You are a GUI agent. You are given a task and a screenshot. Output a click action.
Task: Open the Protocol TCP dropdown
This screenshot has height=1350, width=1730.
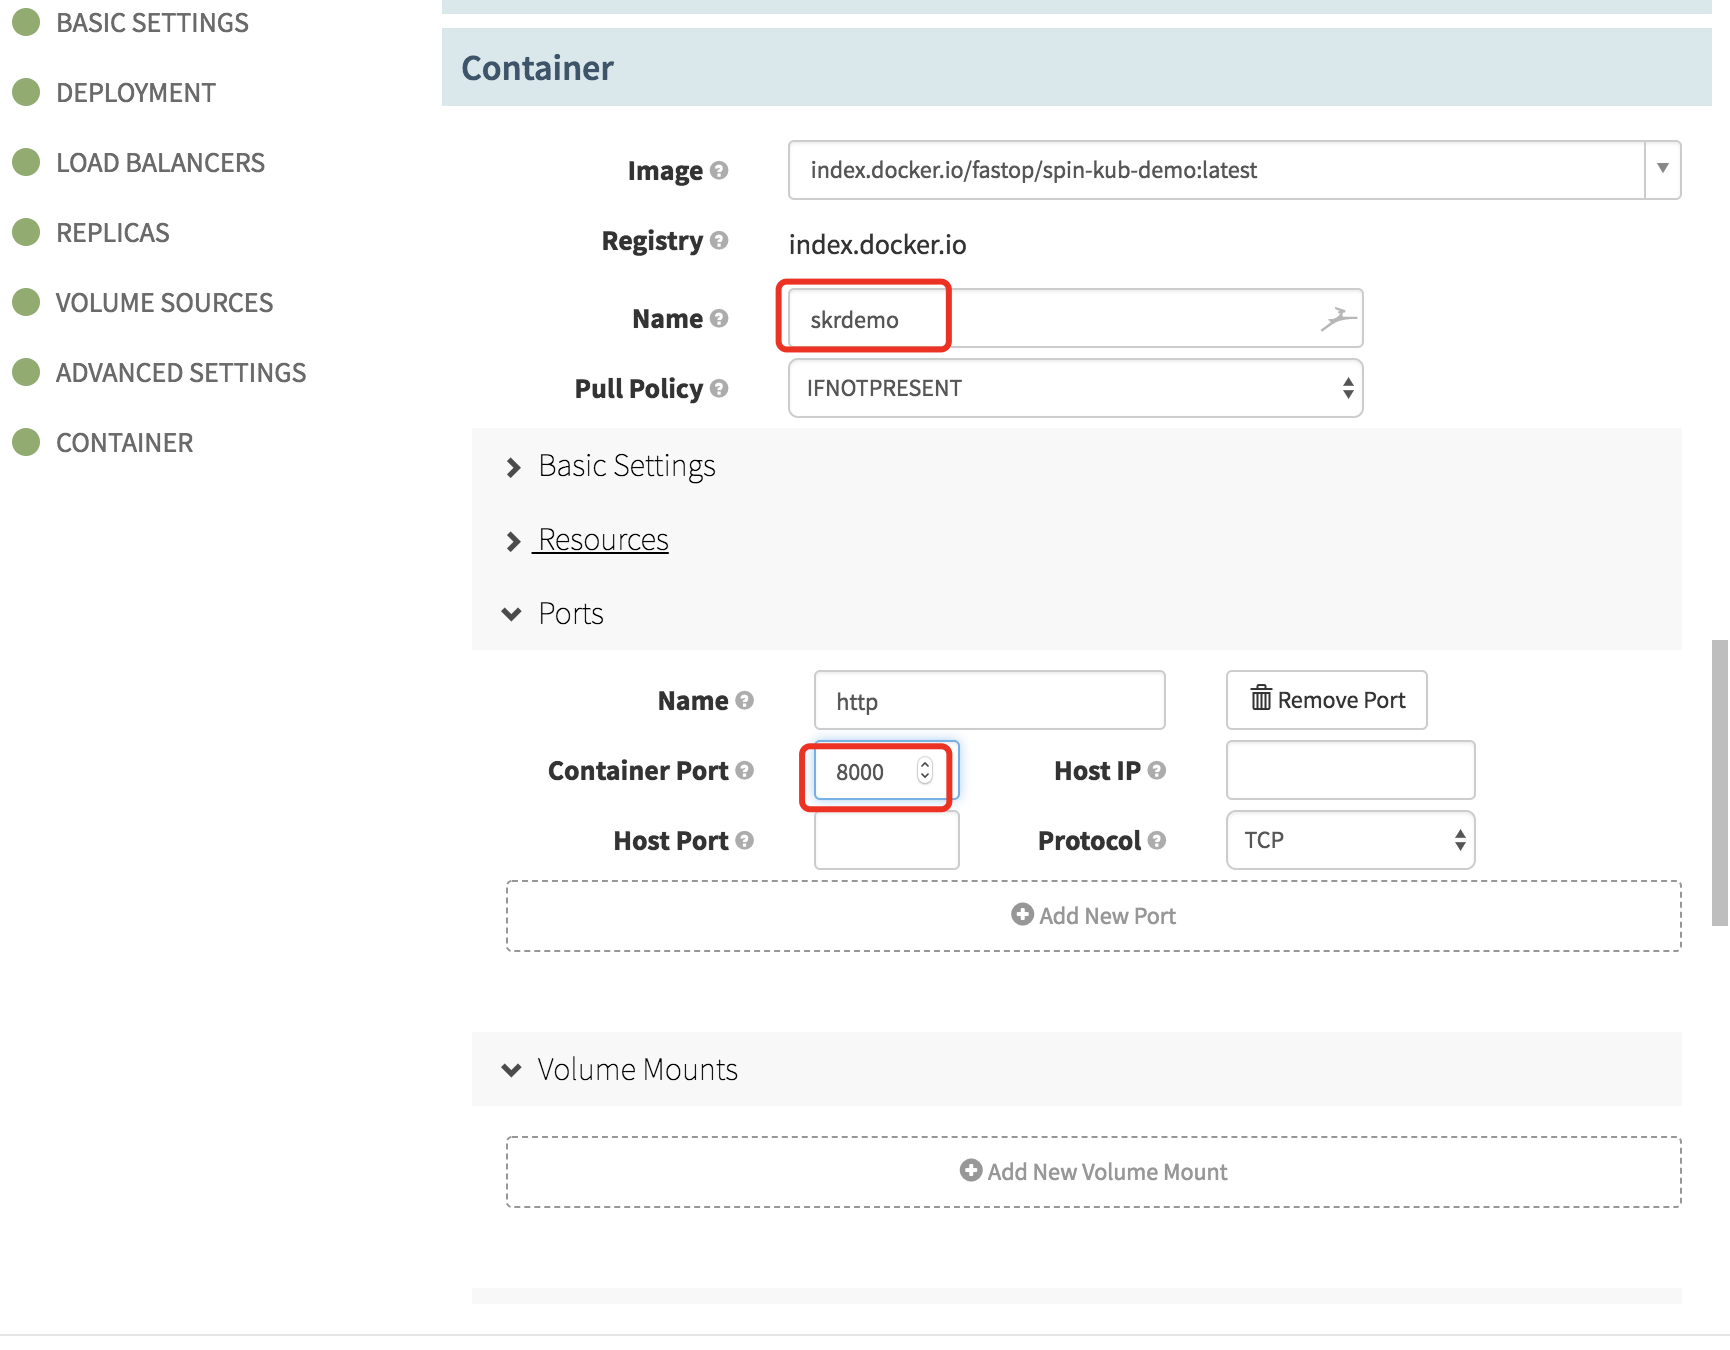coord(1349,840)
